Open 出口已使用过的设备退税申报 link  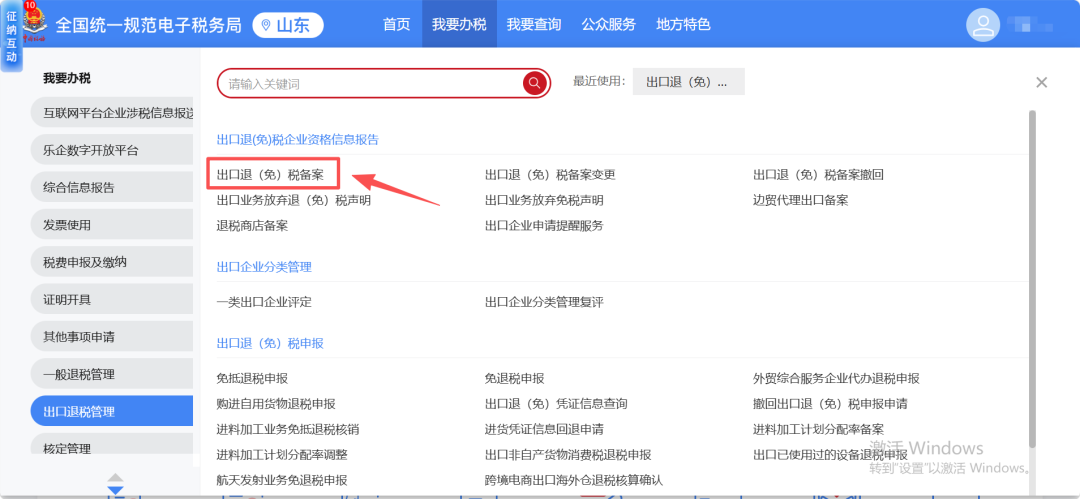(x=830, y=454)
